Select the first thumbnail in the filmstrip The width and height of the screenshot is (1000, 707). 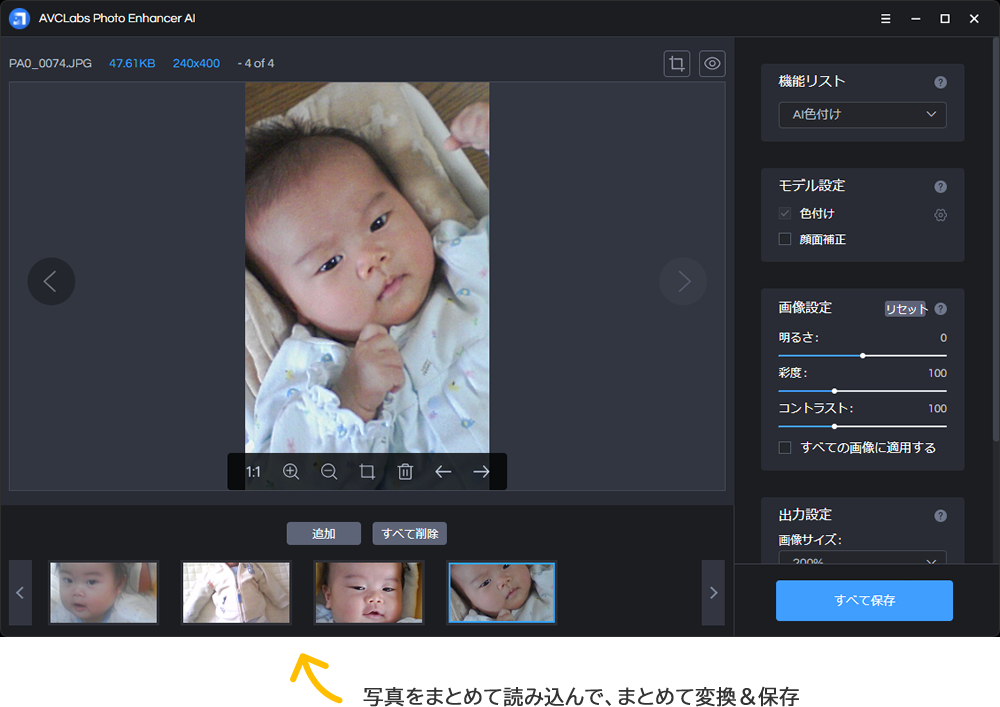coord(104,593)
